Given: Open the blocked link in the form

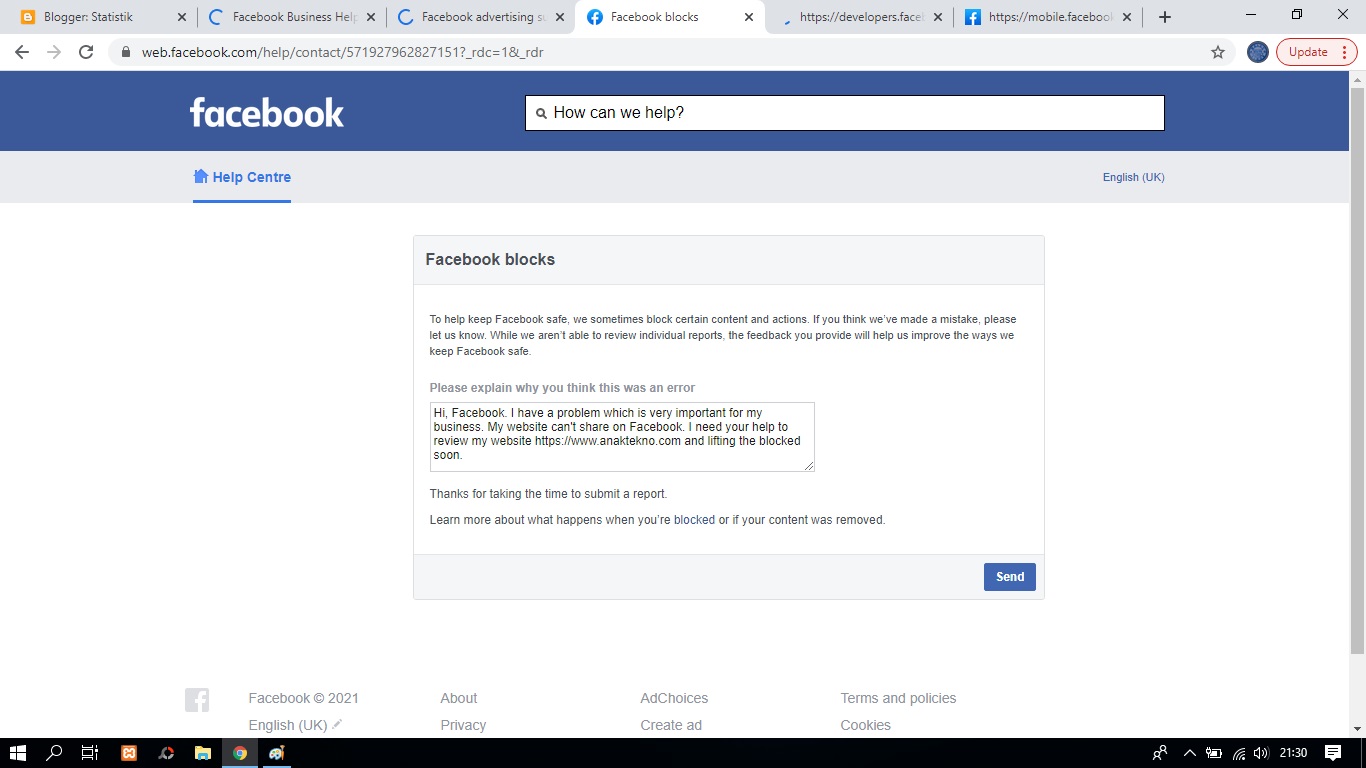Looking at the screenshot, I should coord(694,520).
